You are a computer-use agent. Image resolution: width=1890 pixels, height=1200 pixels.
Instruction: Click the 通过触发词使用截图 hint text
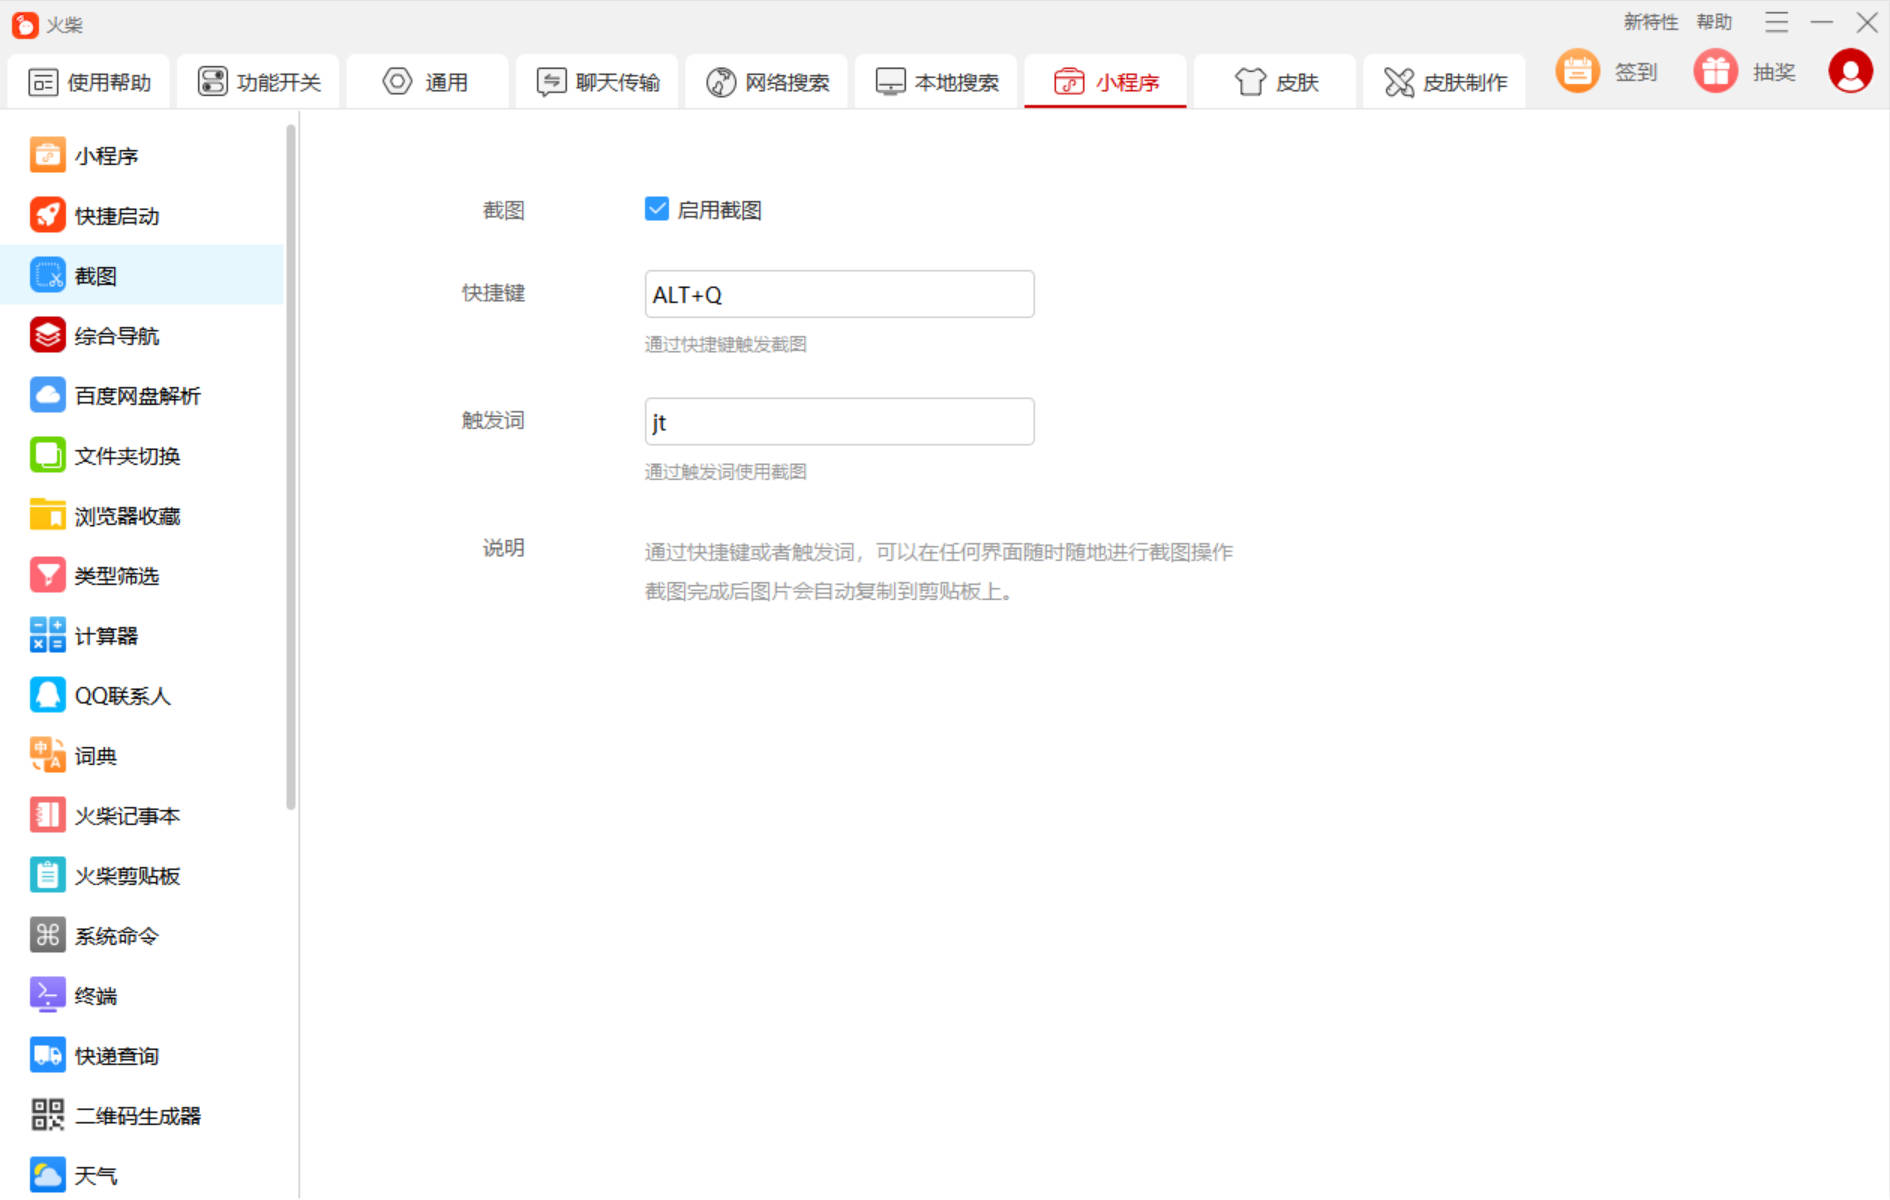pyautogui.click(x=726, y=471)
